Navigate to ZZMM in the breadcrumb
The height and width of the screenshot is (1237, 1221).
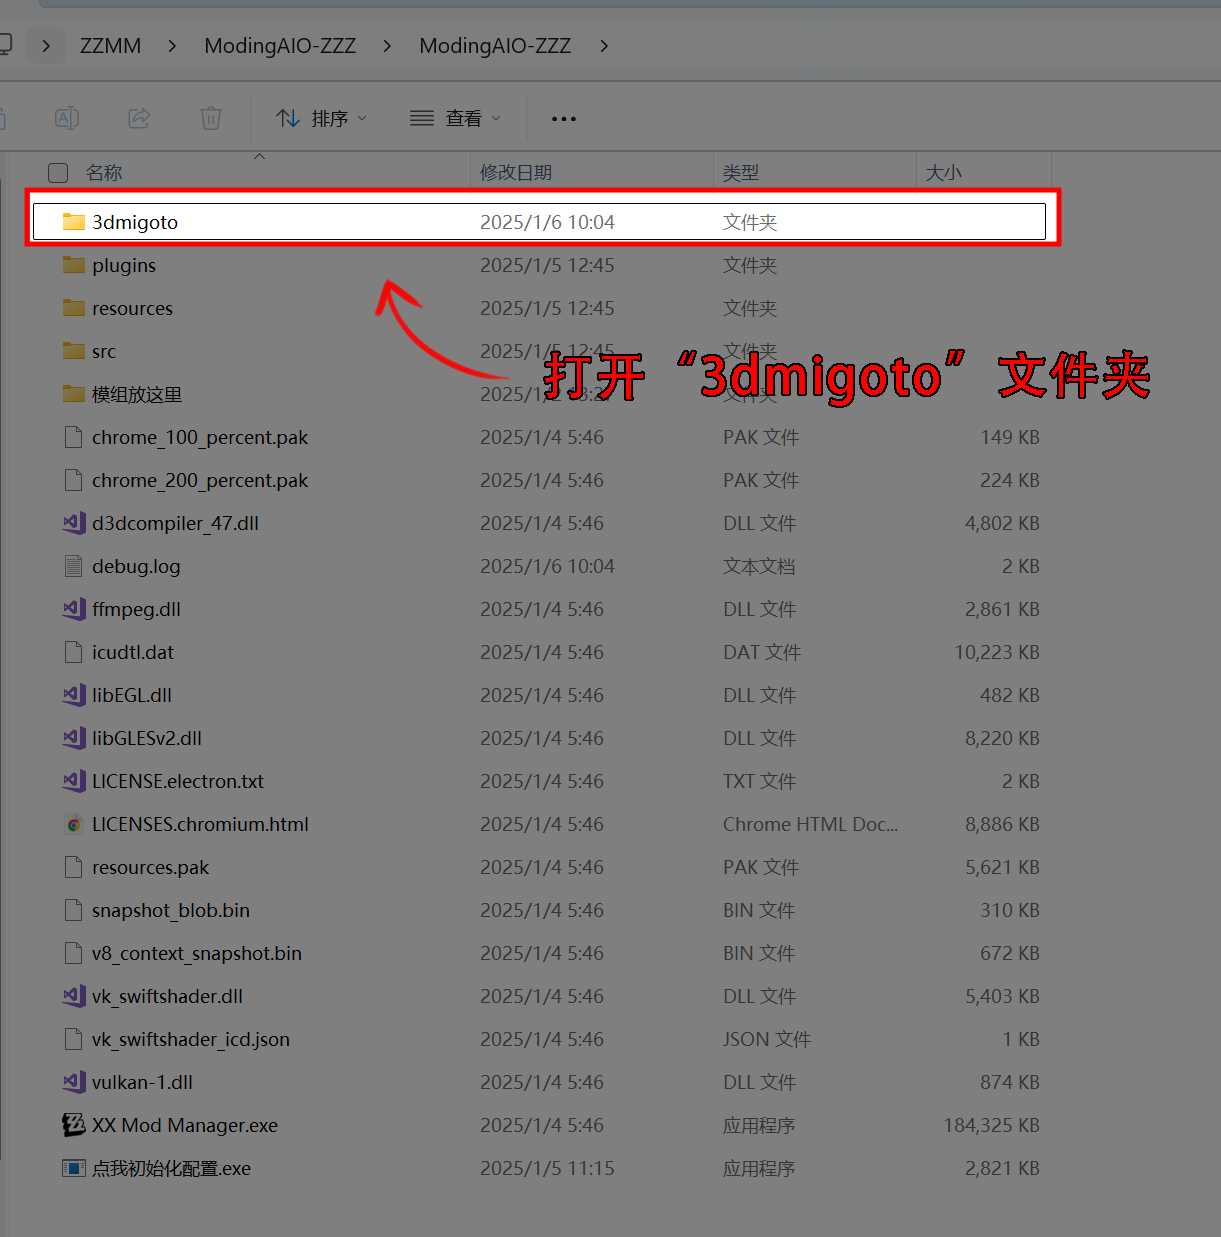point(110,45)
